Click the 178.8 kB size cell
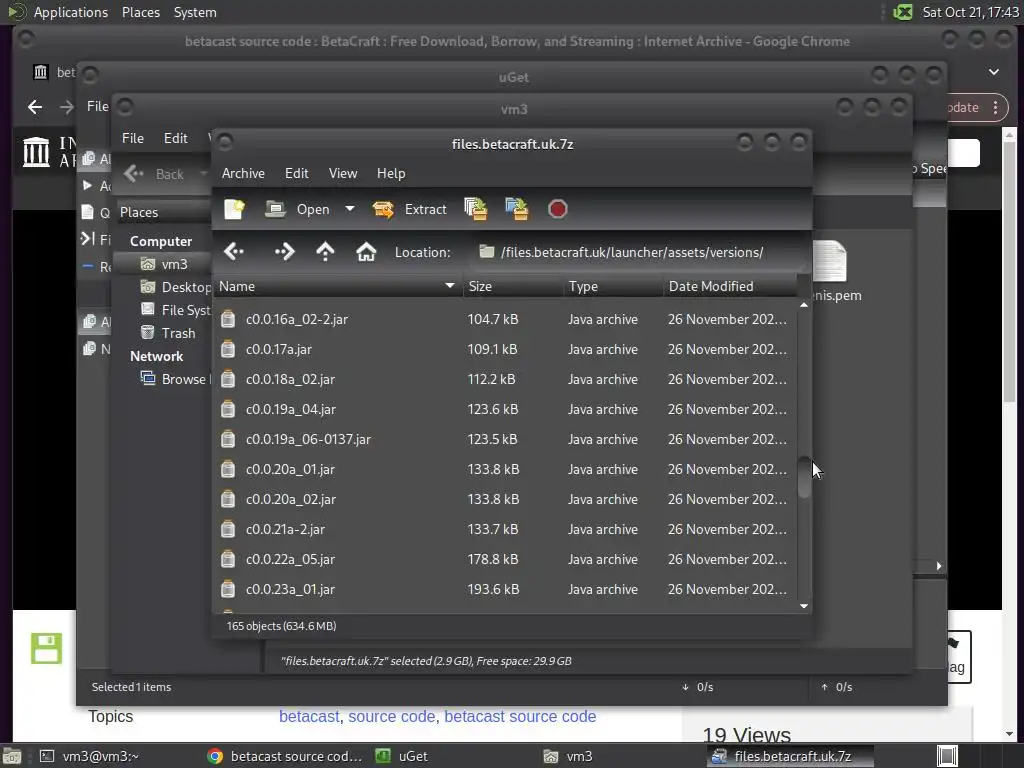 click(493, 560)
